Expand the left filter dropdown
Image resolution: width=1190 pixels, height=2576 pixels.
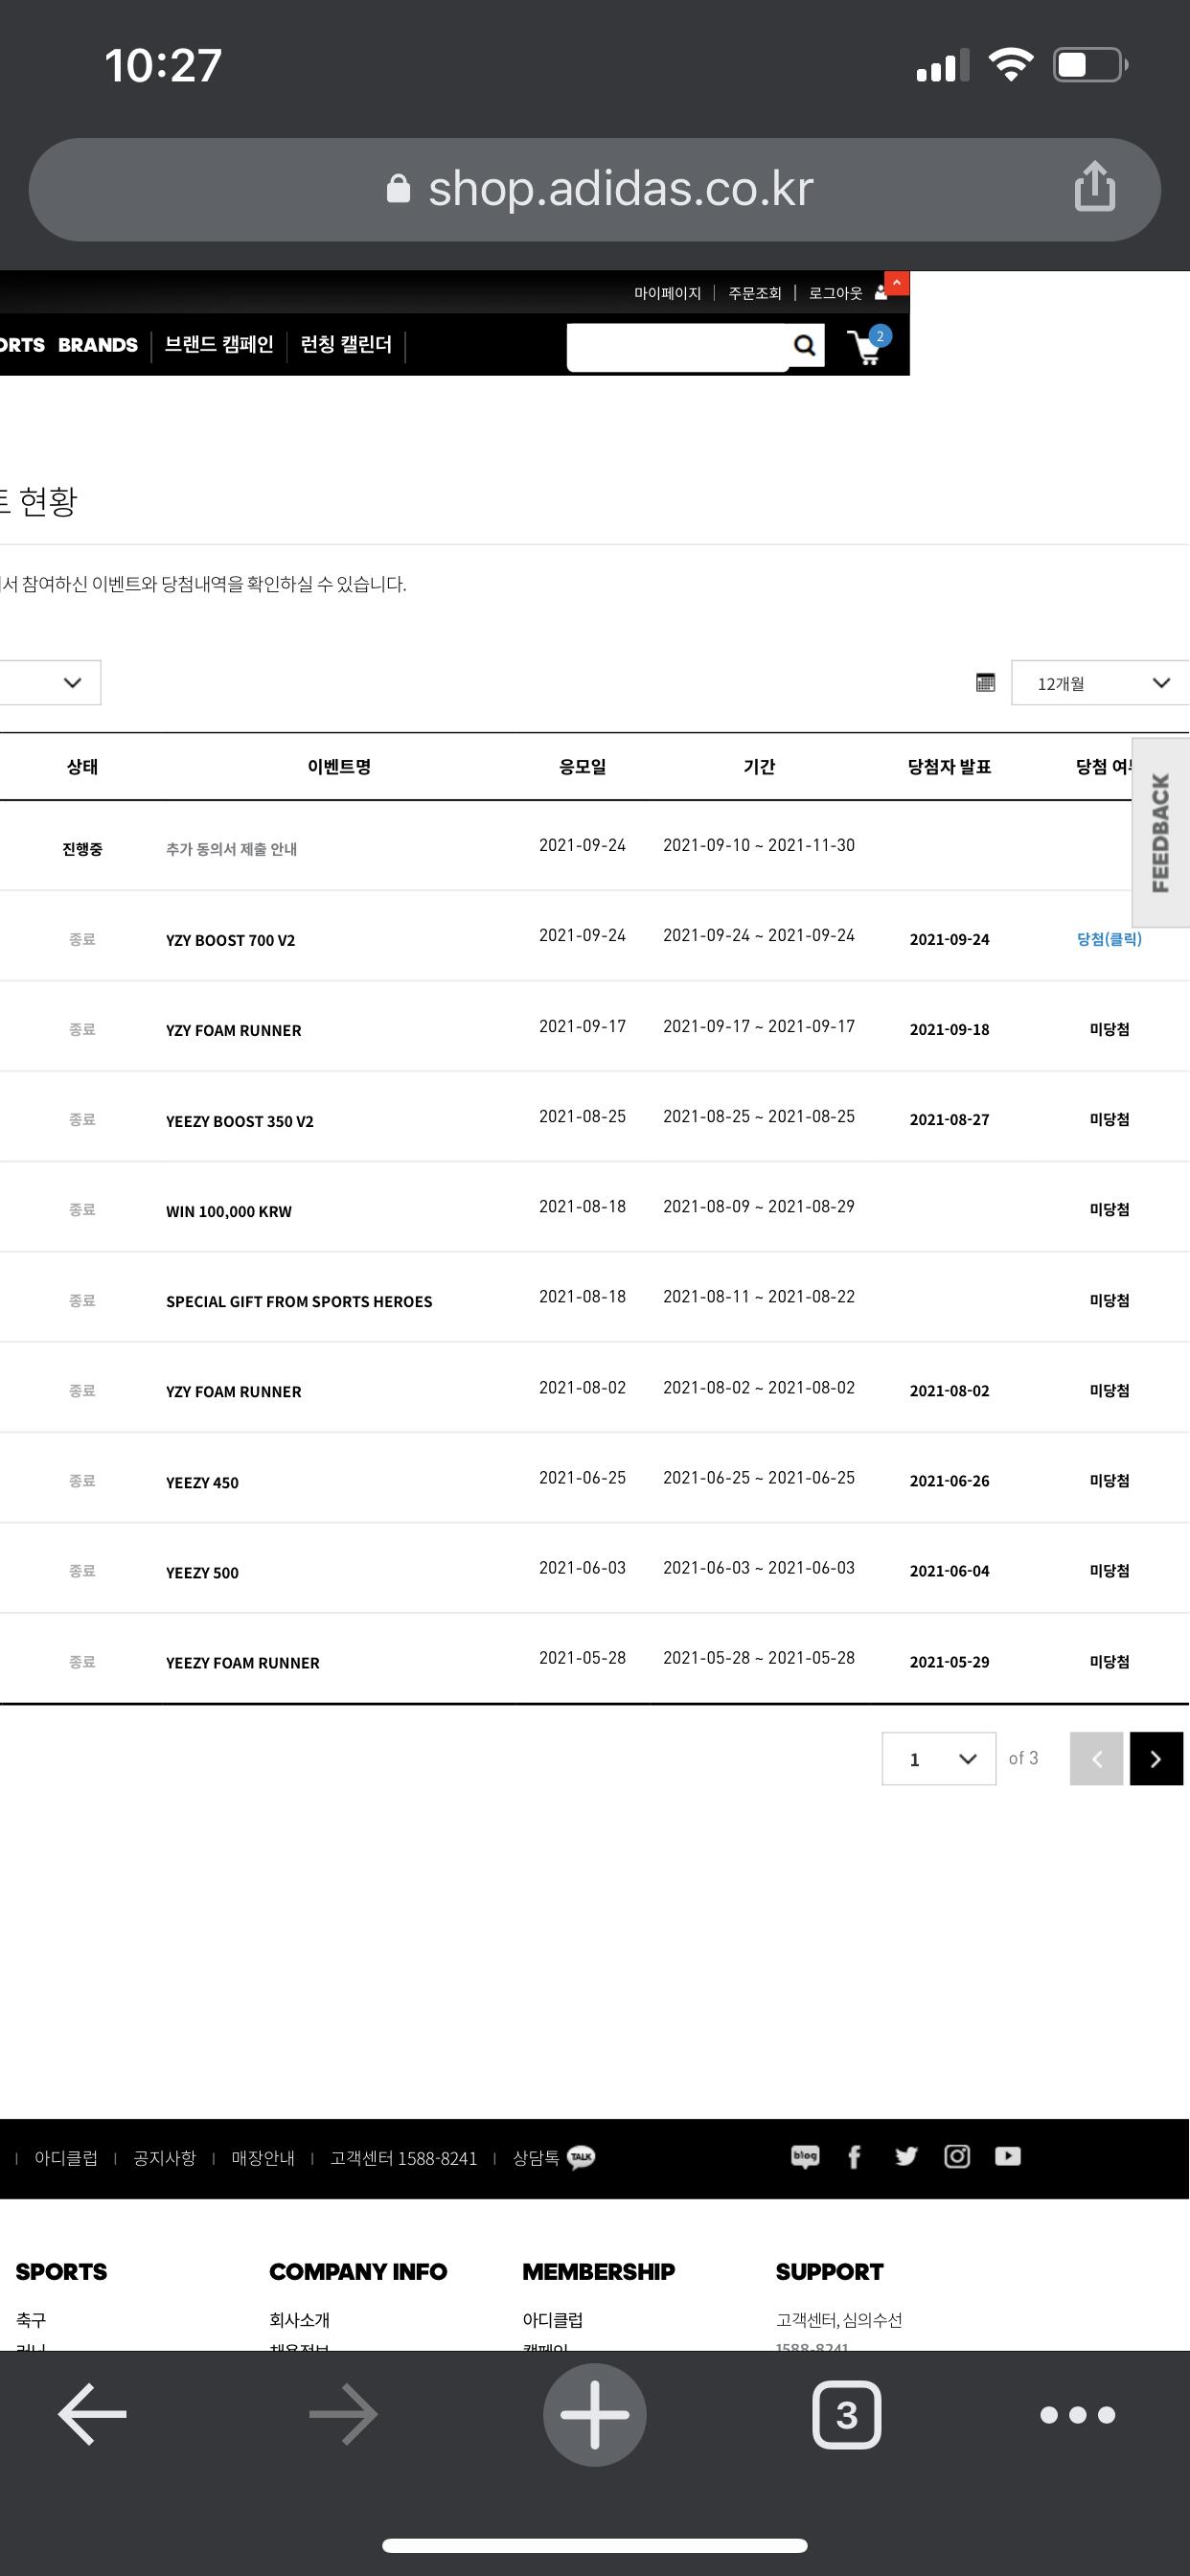[x=50, y=683]
